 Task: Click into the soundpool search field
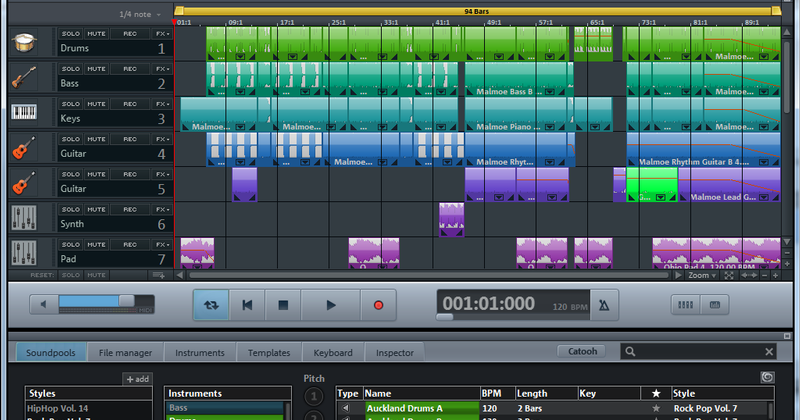[699, 352]
